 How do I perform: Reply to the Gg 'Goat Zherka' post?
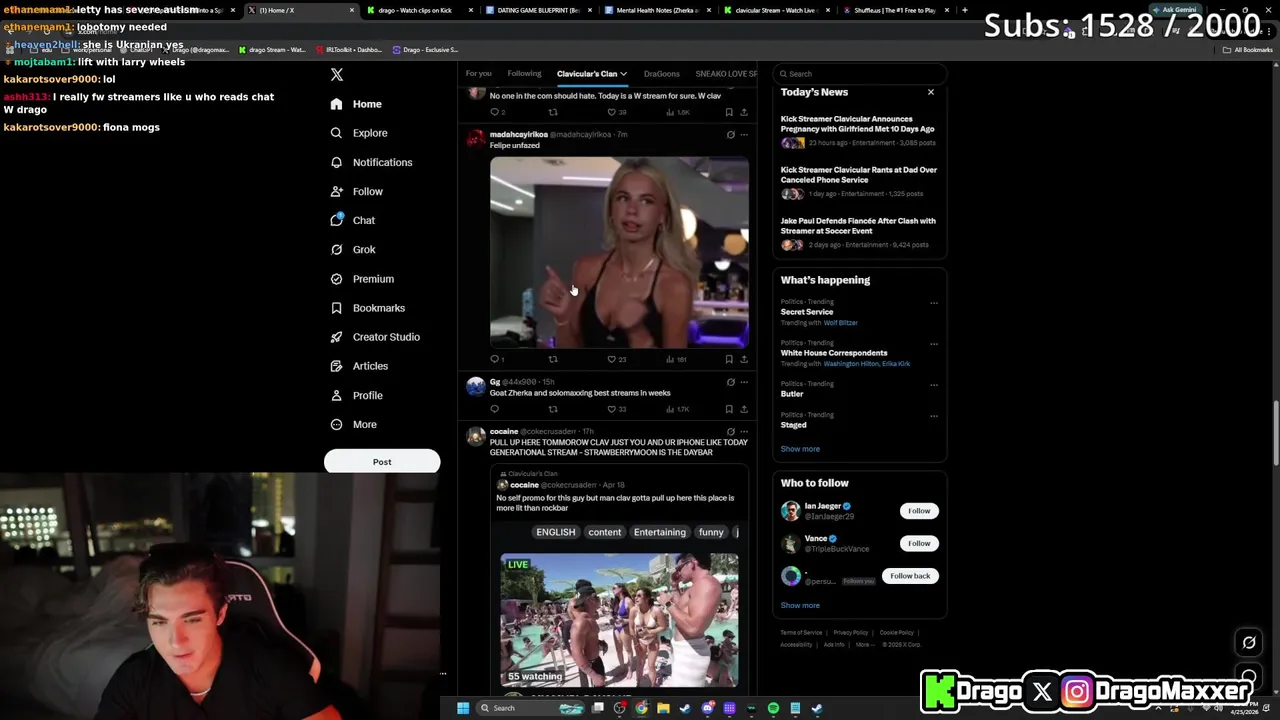(494, 409)
